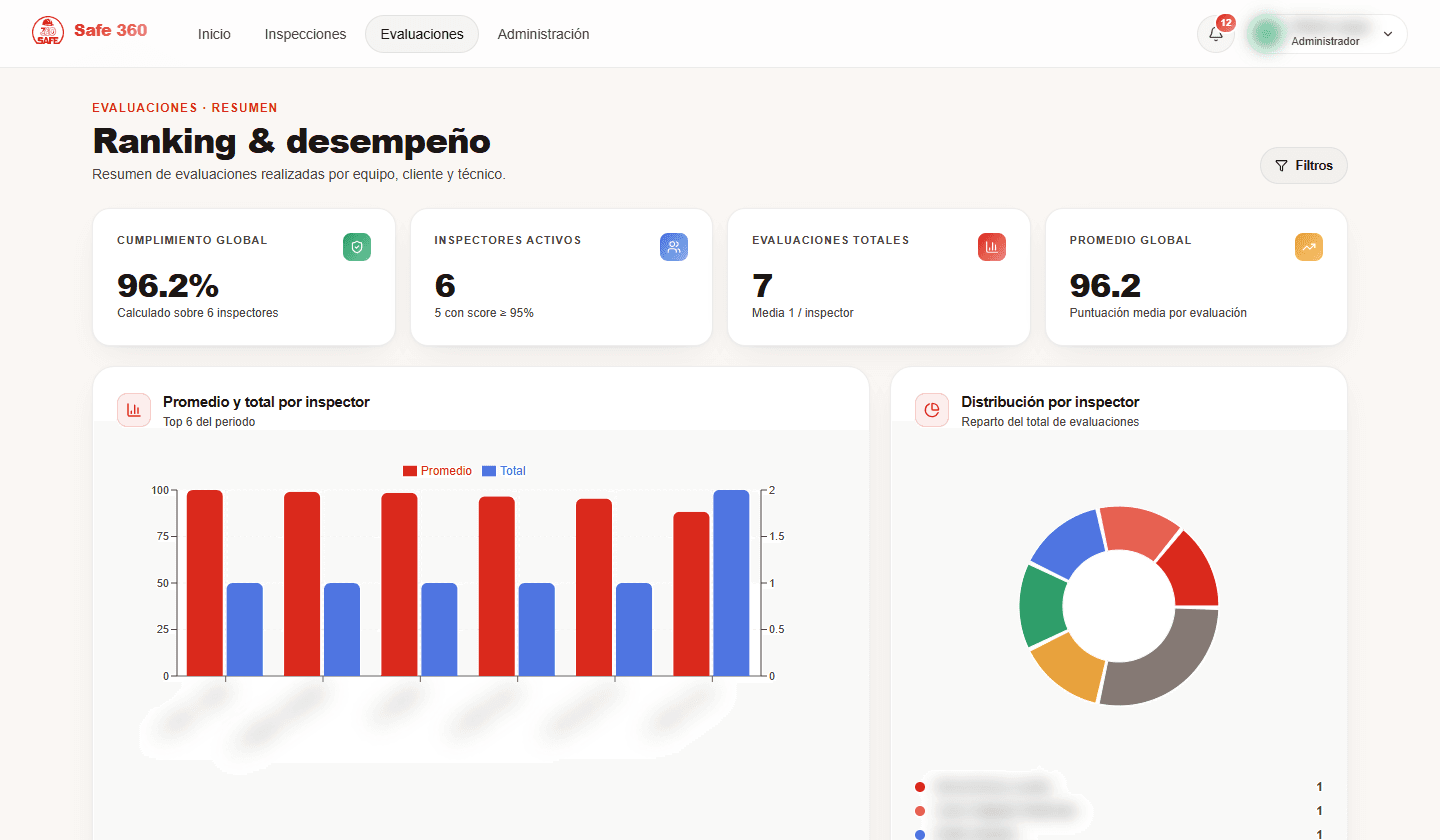Click the red 12 notification badge
The height and width of the screenshot is (840, 1440).
click(x=1226, y=23)
